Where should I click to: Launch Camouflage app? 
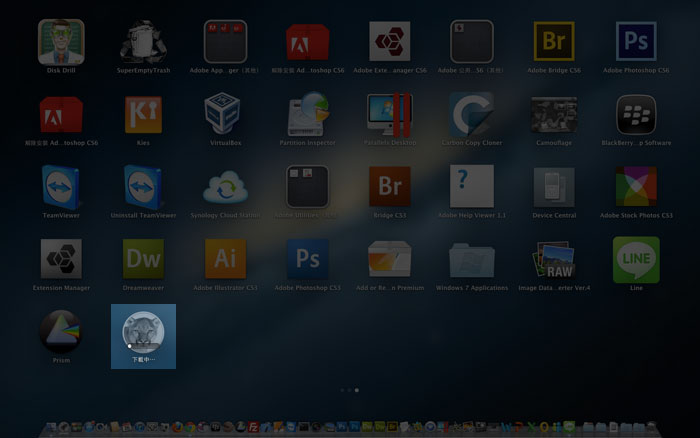(554, 115)
